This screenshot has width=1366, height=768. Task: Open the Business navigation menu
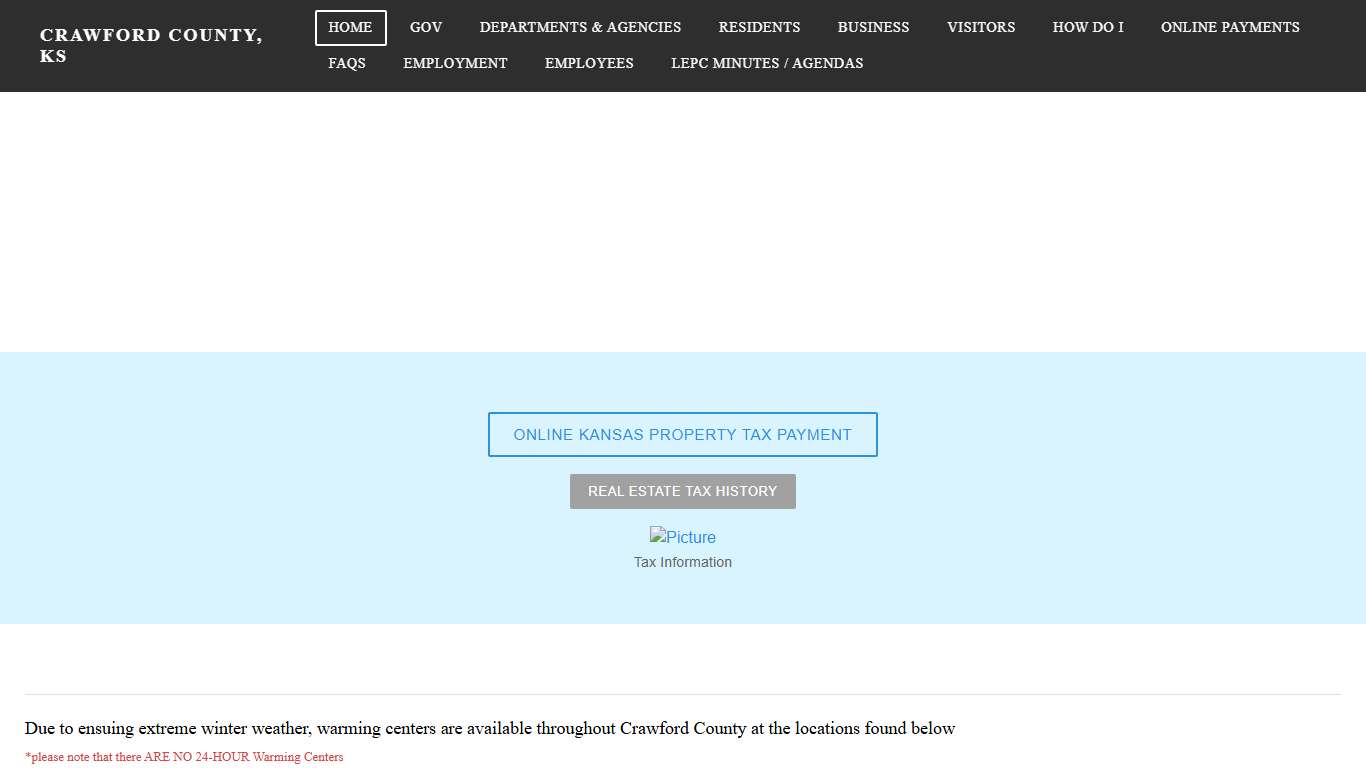point(873,27)
